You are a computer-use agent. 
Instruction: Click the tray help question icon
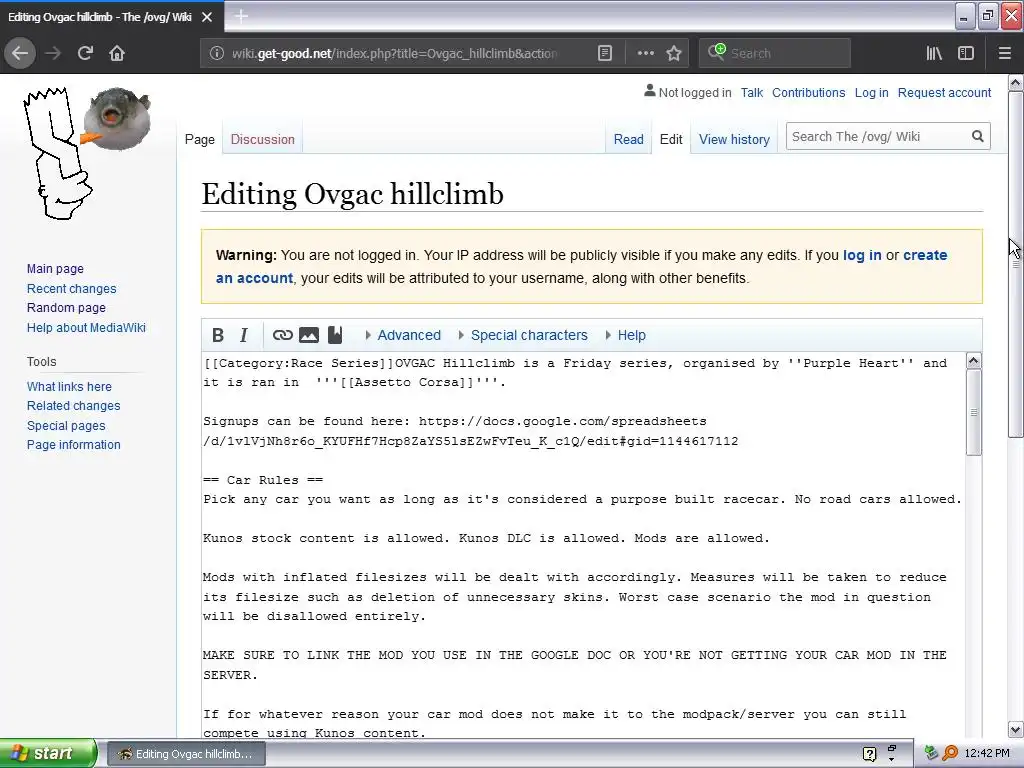[869, 754]
